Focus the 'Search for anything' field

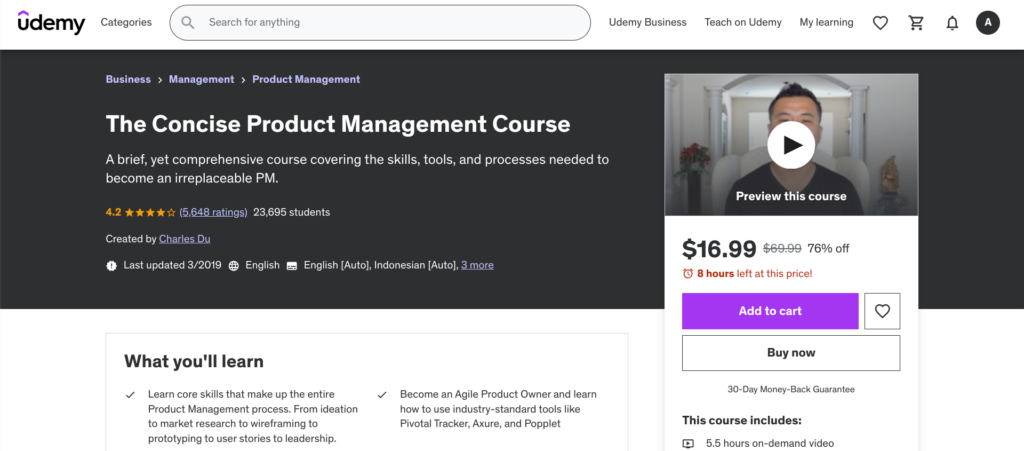(x=390, y=22)
